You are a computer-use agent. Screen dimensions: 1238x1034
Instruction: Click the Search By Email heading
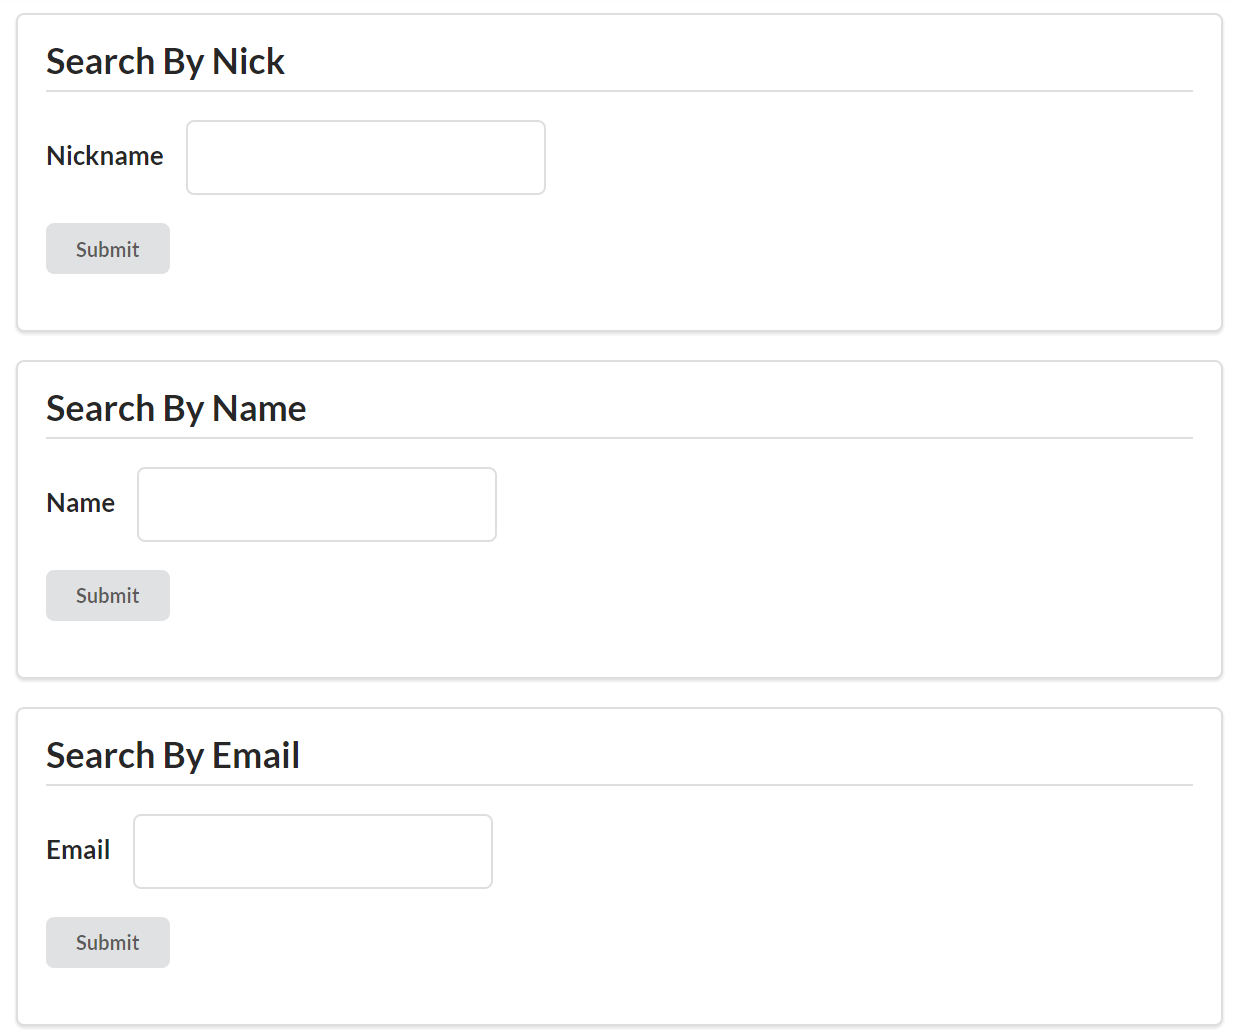coord(173,756)
